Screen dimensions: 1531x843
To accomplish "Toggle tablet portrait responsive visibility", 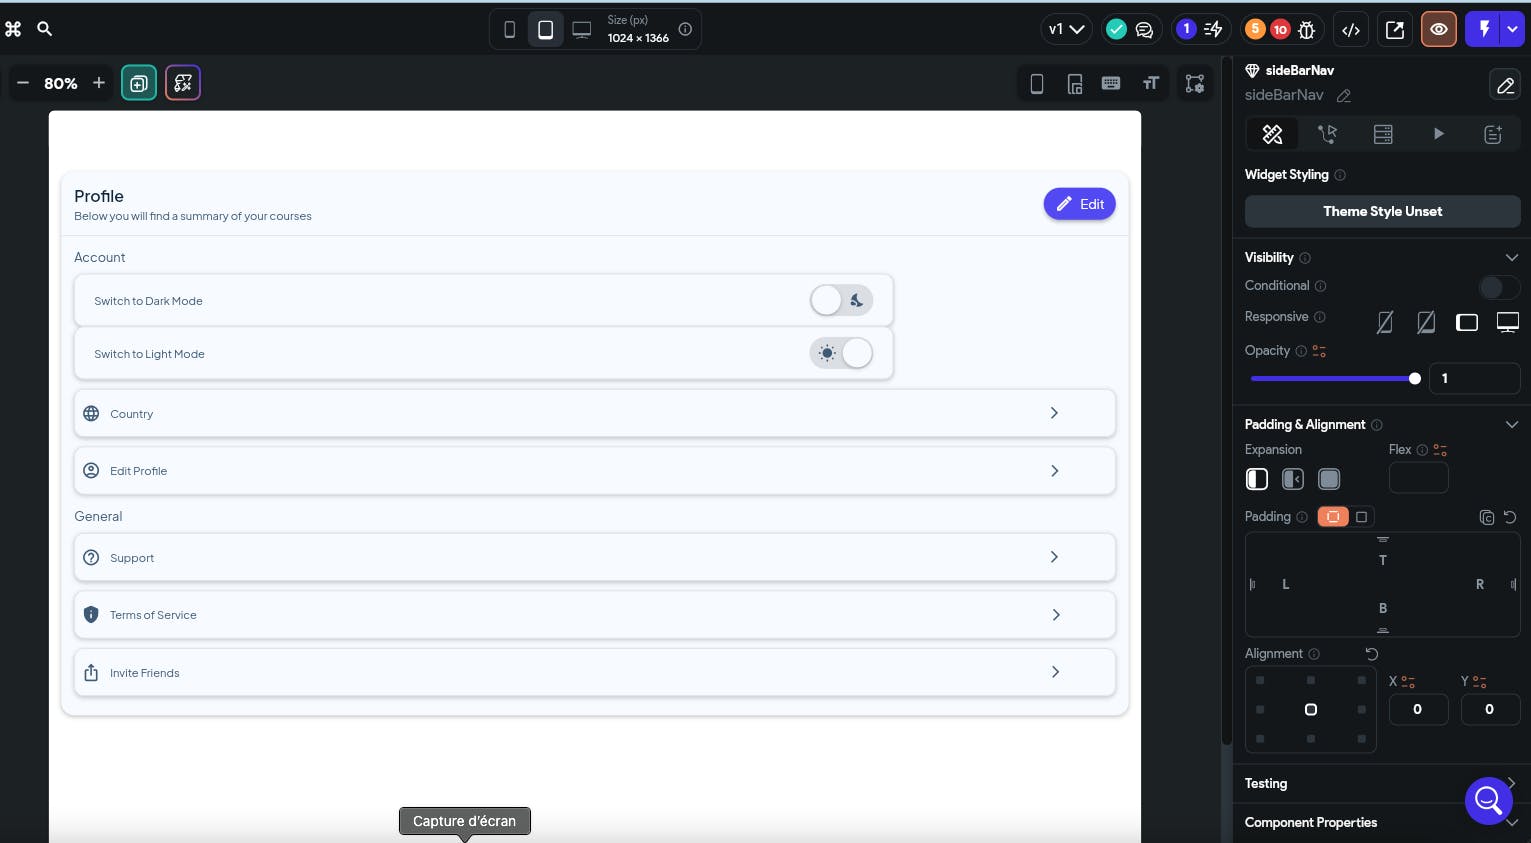I will pos(1426,322).
